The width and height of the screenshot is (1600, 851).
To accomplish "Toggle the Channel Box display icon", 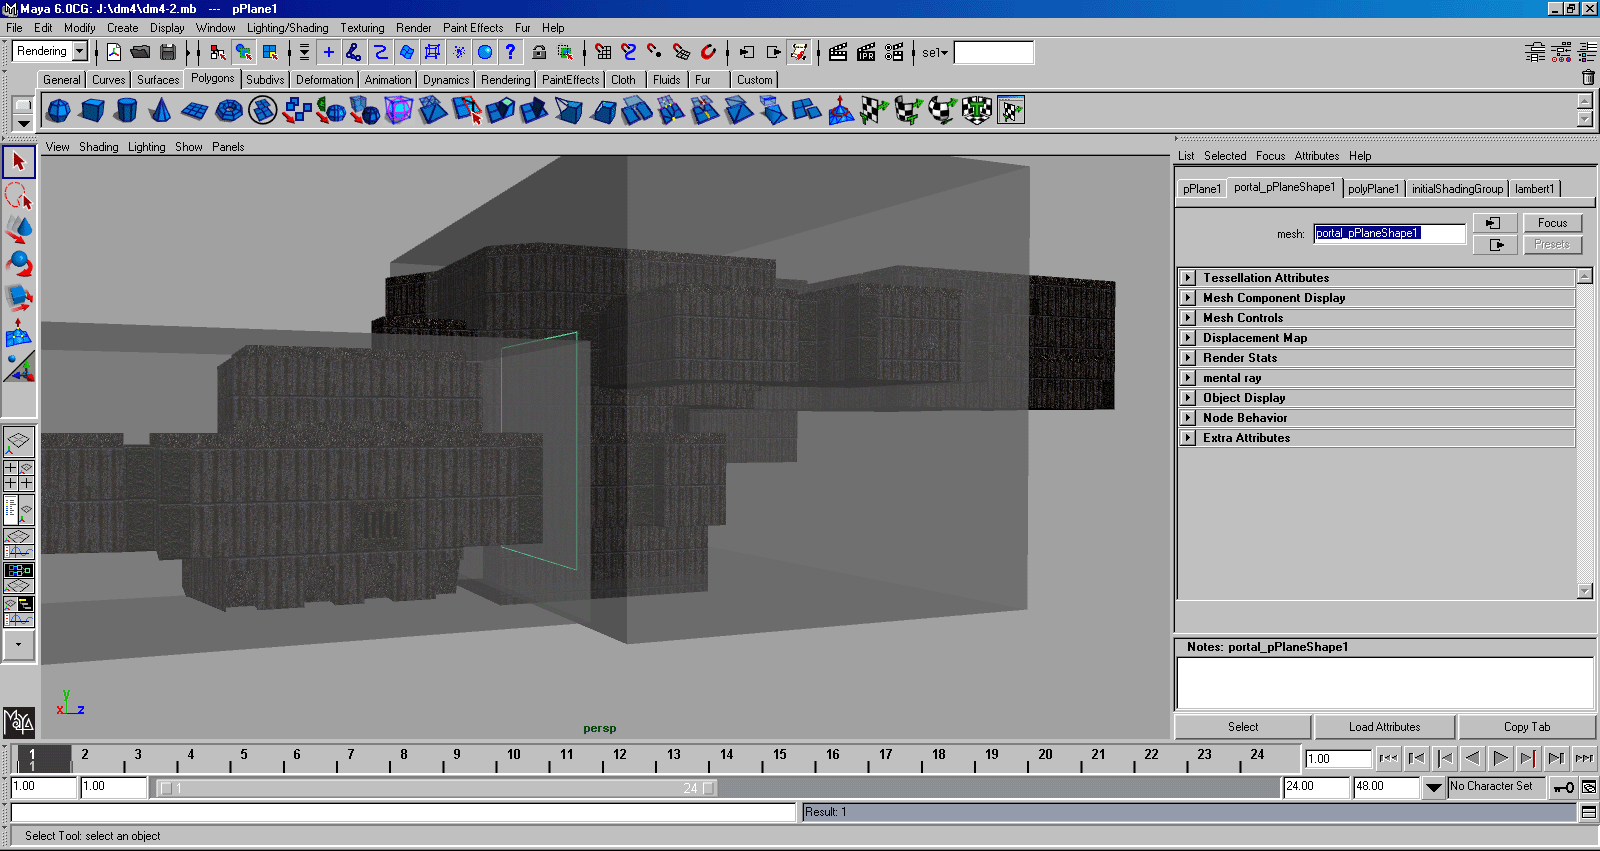I will [1588, 52].
